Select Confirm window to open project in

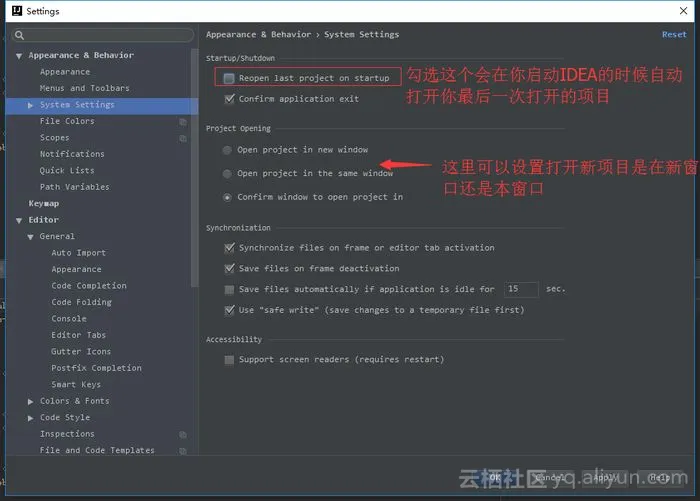coord(227,197)
